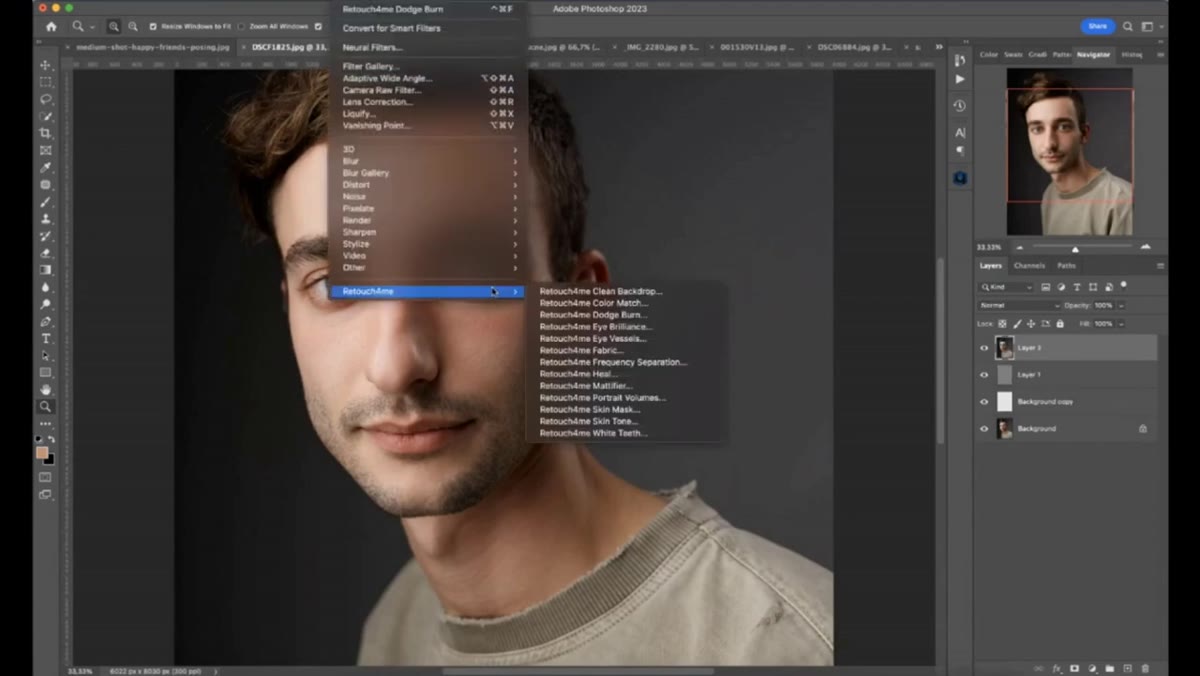Viewport: 1200px width, 676px height.
Task: Click the Actions play icon in side strip
Action: (x=960, y=79)
